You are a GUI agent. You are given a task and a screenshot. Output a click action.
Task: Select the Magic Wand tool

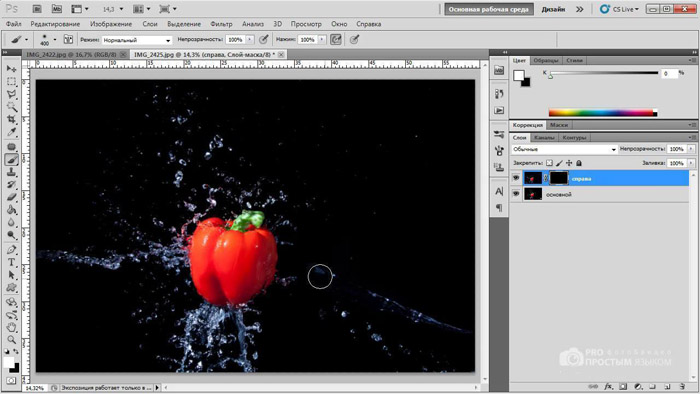12,107
